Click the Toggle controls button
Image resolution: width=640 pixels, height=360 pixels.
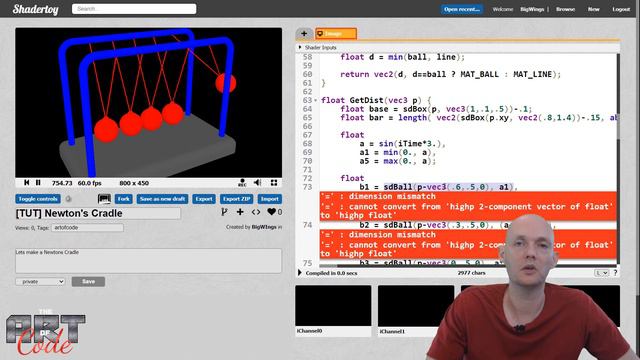click(x=38, y=199)
